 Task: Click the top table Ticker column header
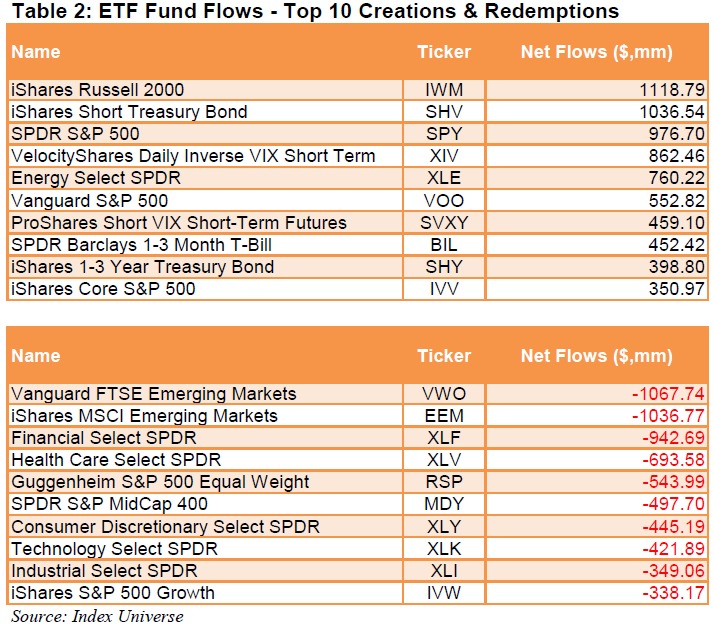point(443,52)
